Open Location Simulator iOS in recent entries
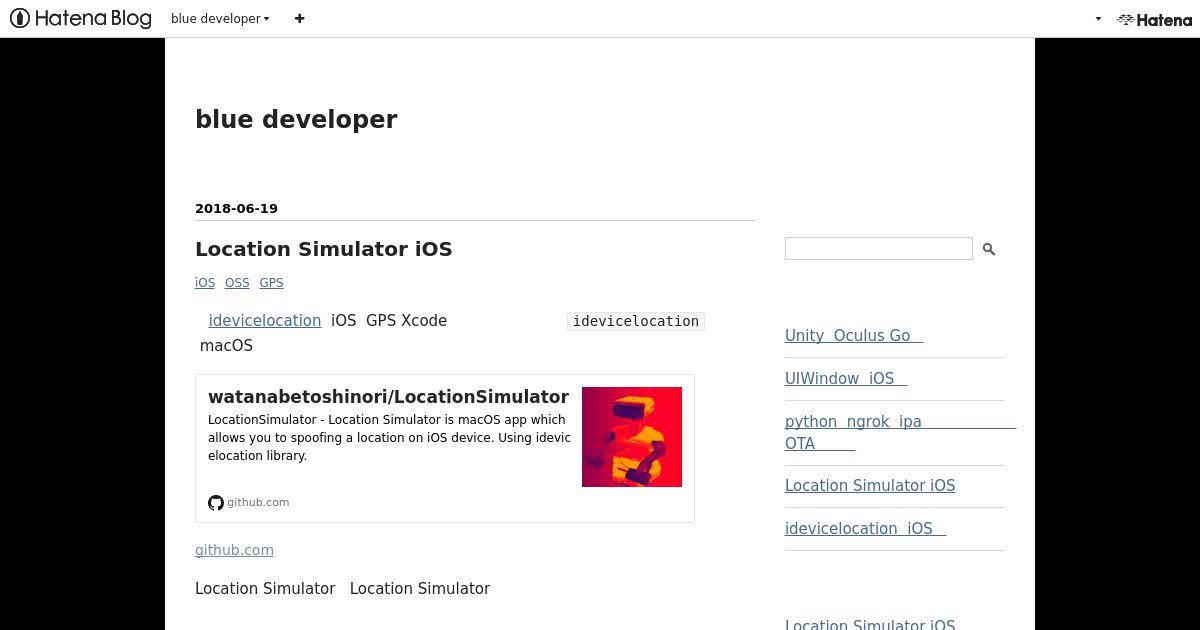This screenshot has width=1200, height=630. coord(870,485)
